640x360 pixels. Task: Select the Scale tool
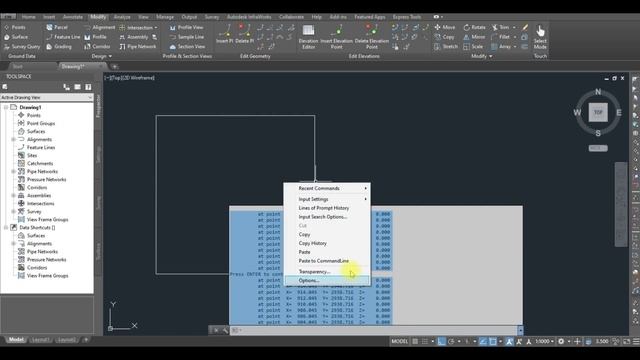[x=473, y=47]
